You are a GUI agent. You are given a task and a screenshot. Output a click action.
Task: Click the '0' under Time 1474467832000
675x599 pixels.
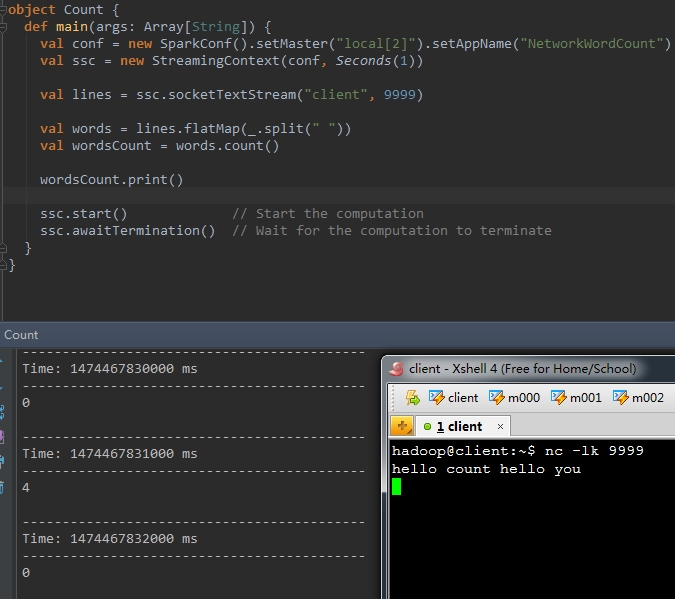(26, 573)
